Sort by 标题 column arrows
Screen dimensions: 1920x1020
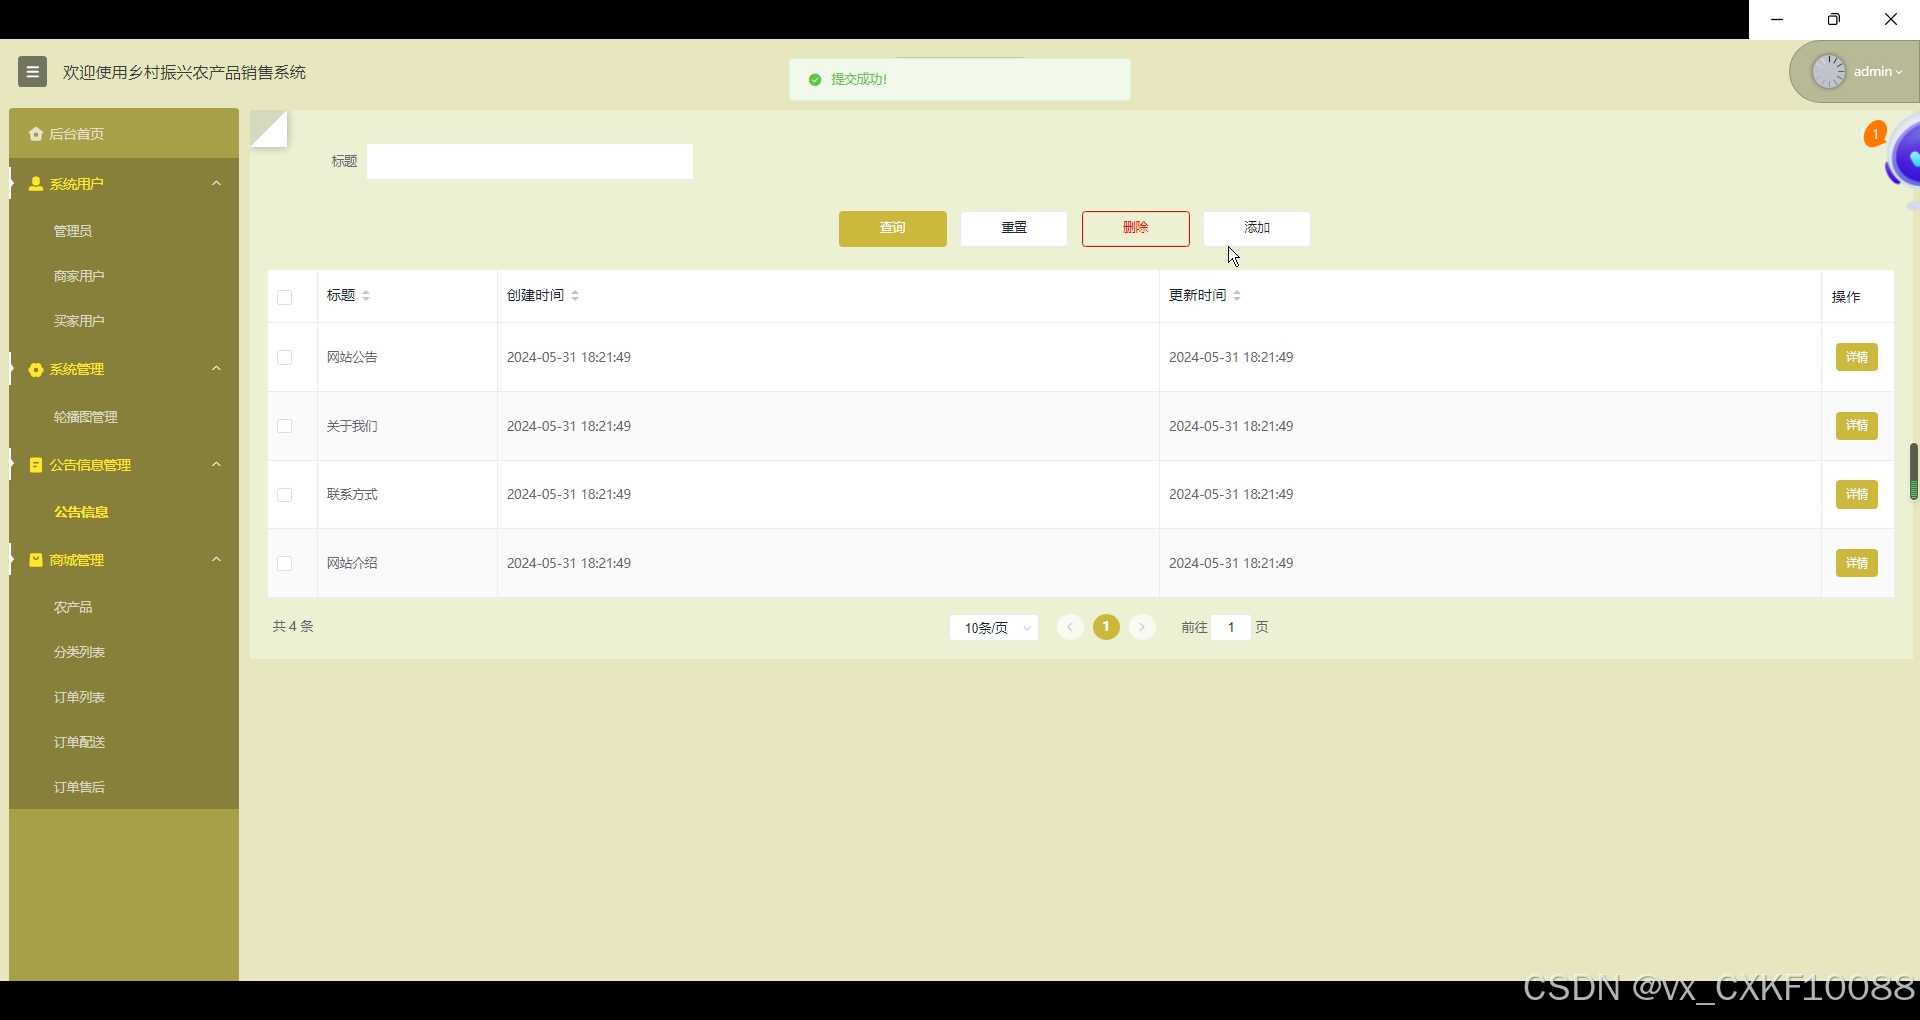366,296
